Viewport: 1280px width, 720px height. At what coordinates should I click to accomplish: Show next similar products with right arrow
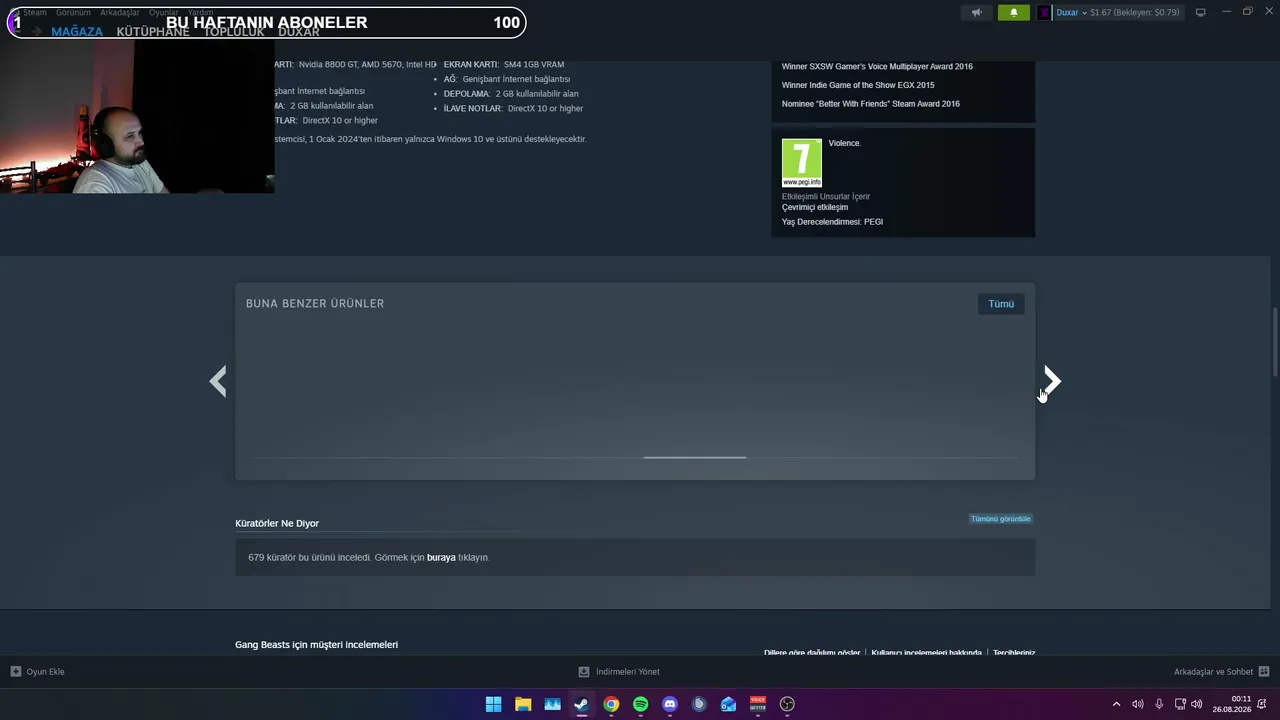click(x=1052, y=381)
